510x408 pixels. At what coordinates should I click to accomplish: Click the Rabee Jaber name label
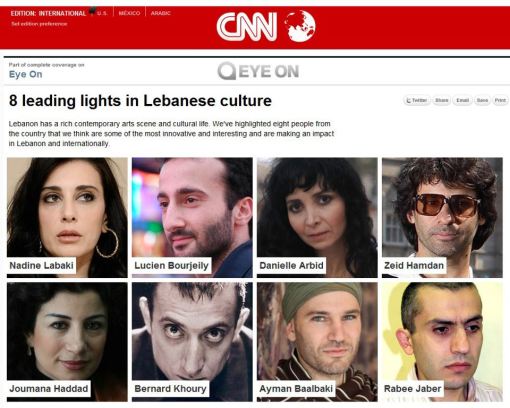[x=413, y=389]
